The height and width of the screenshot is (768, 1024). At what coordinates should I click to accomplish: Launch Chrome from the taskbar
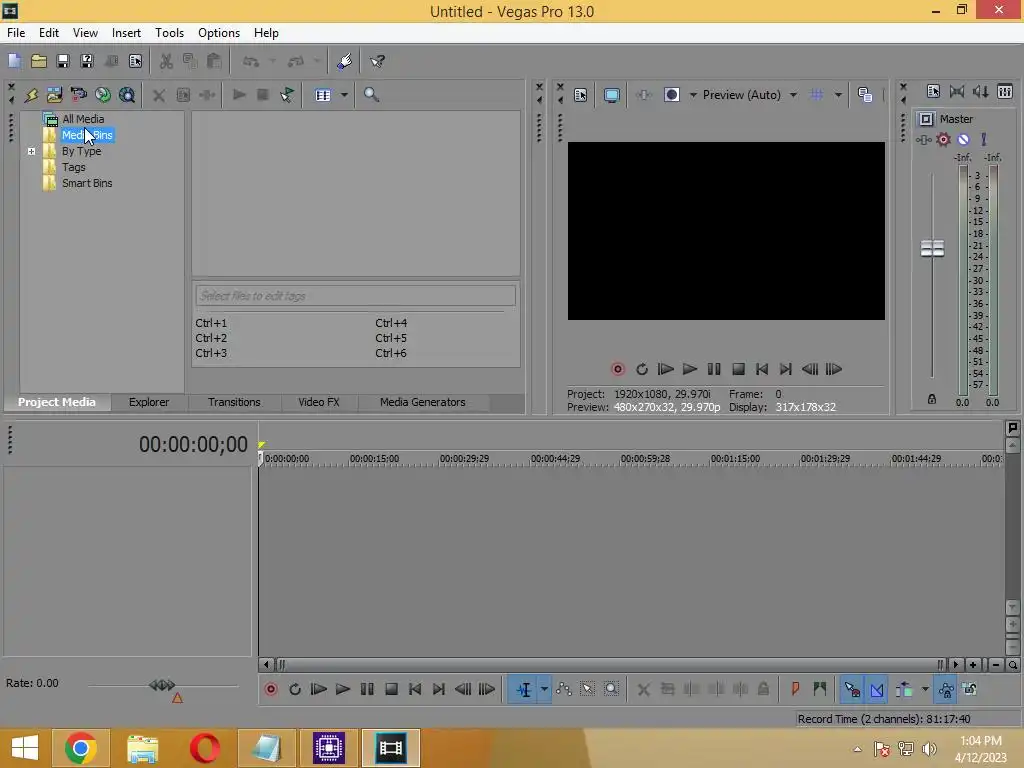80,748
